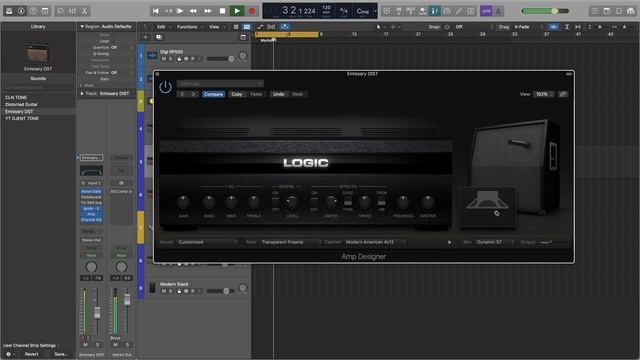Open the Mixer sliders icon
Viewport: 640px width, 360px height.
point(72,11)
